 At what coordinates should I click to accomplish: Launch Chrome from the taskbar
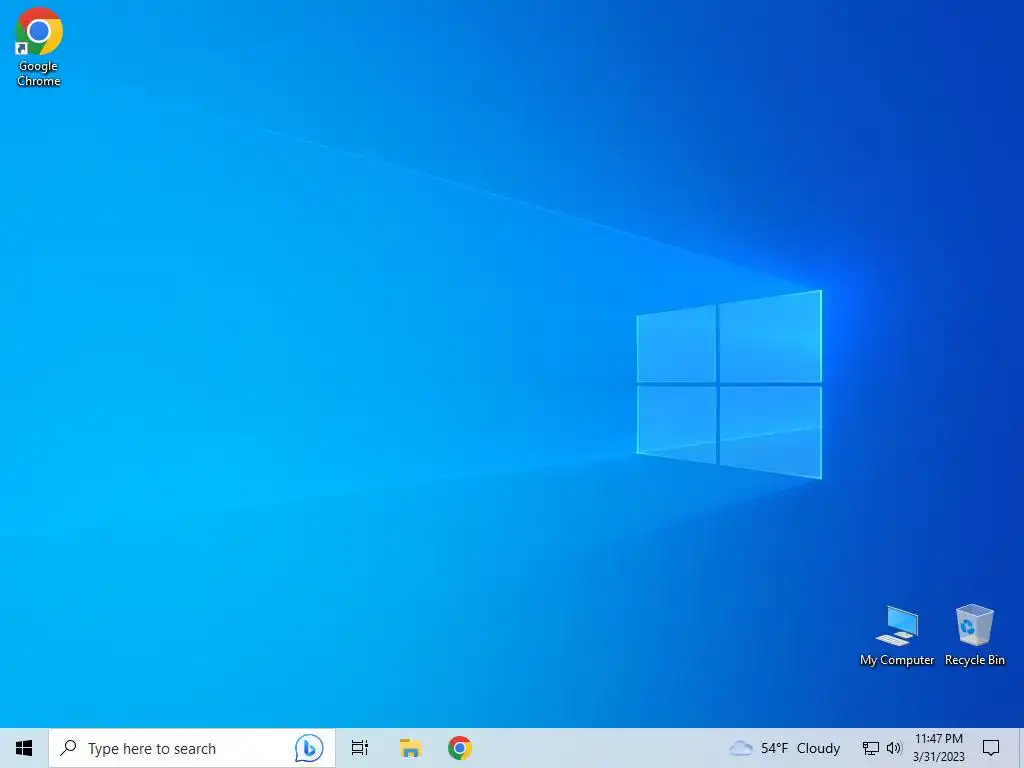(460, 748)
